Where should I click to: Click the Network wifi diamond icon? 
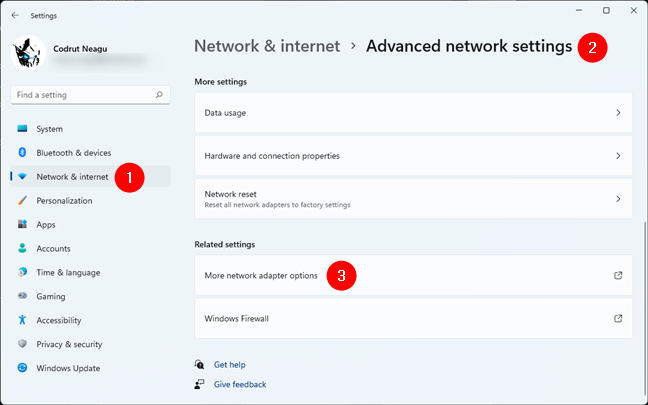pos(22,176)
